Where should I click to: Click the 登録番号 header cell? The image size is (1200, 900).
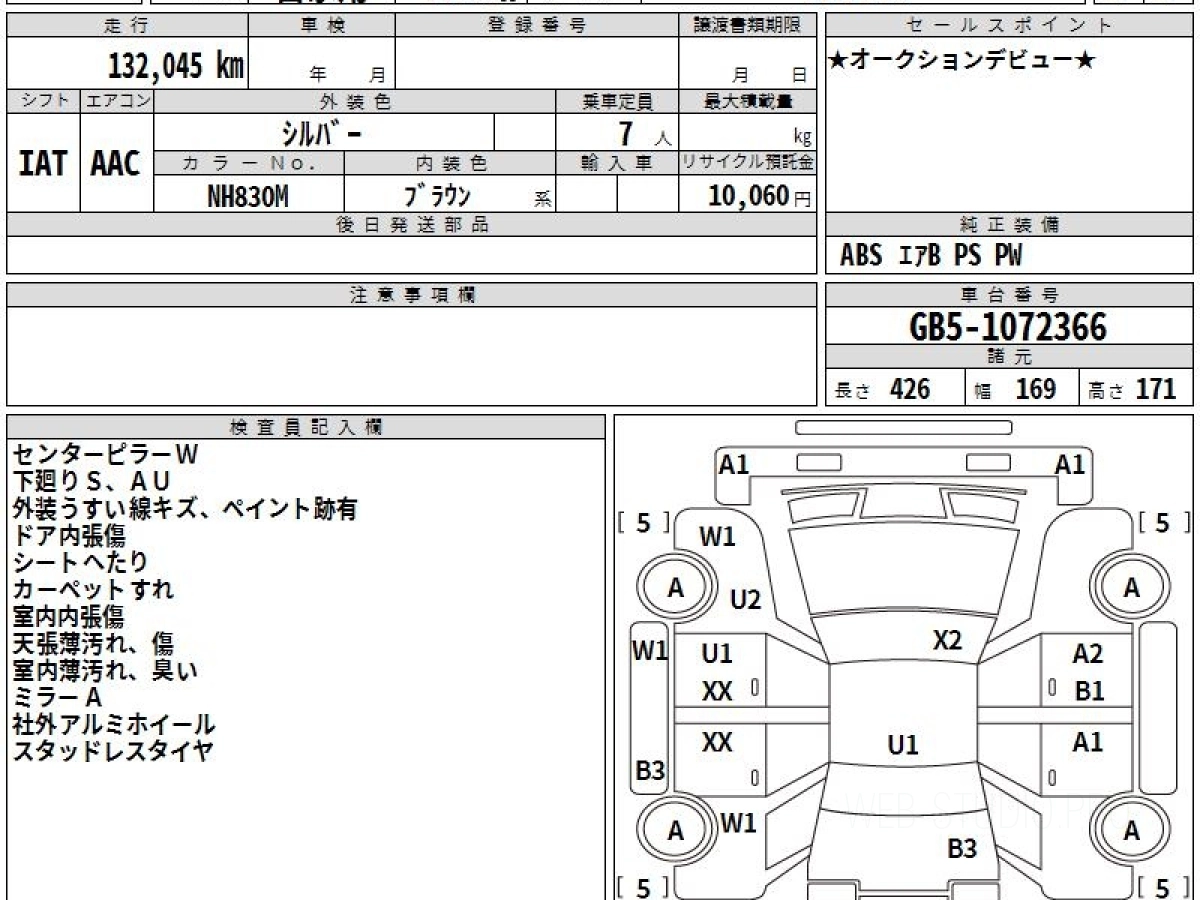tap(537, 26)
